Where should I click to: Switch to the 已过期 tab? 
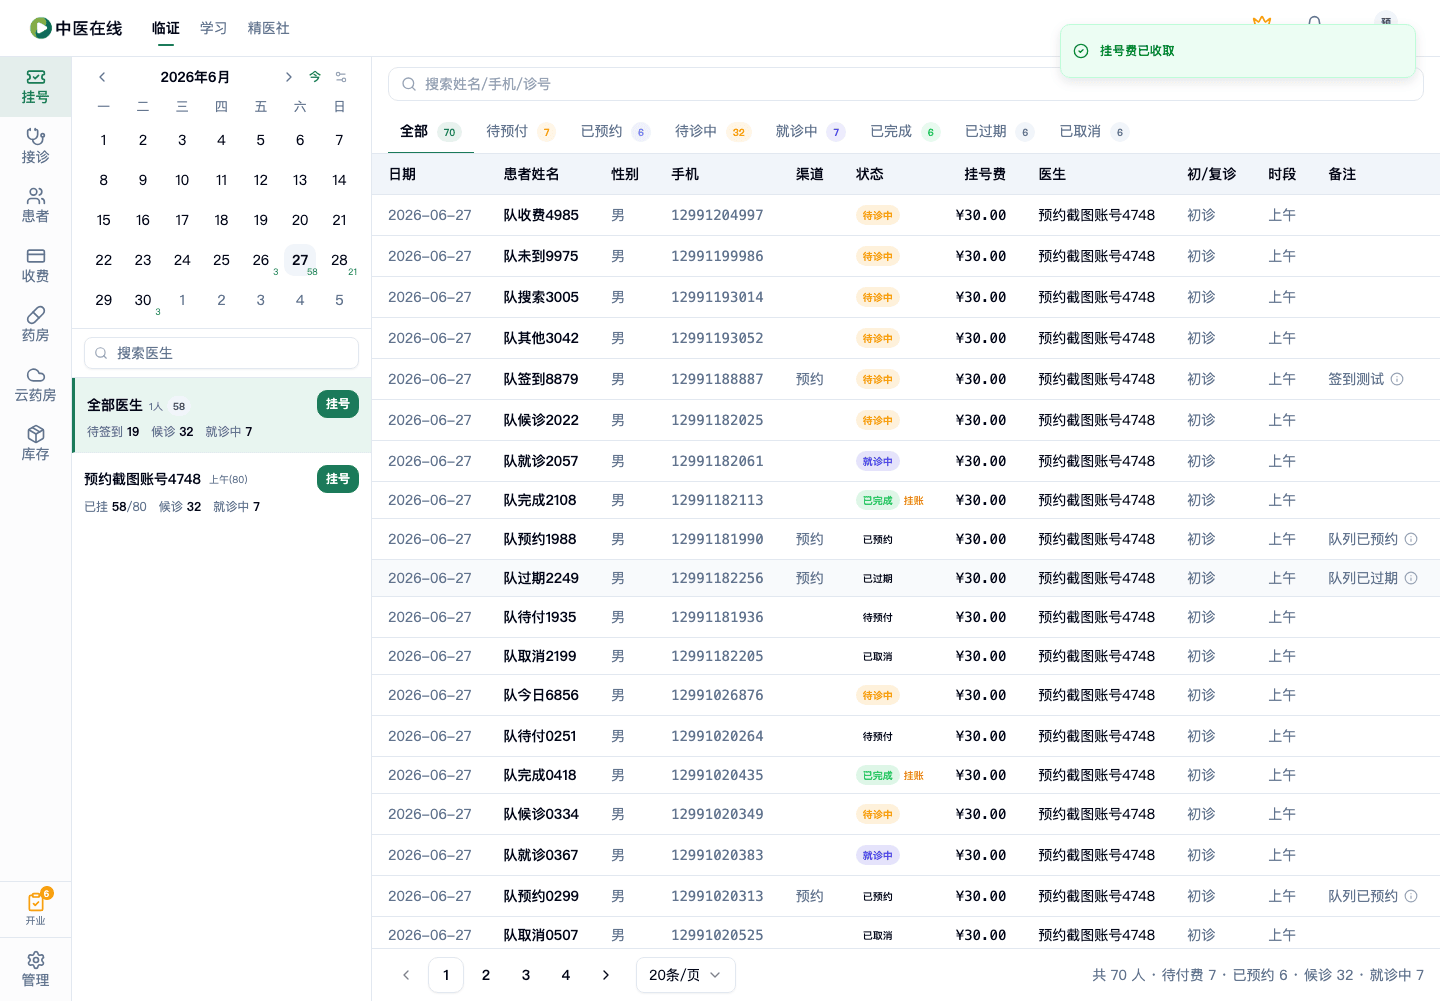[x=1000, y=131]
